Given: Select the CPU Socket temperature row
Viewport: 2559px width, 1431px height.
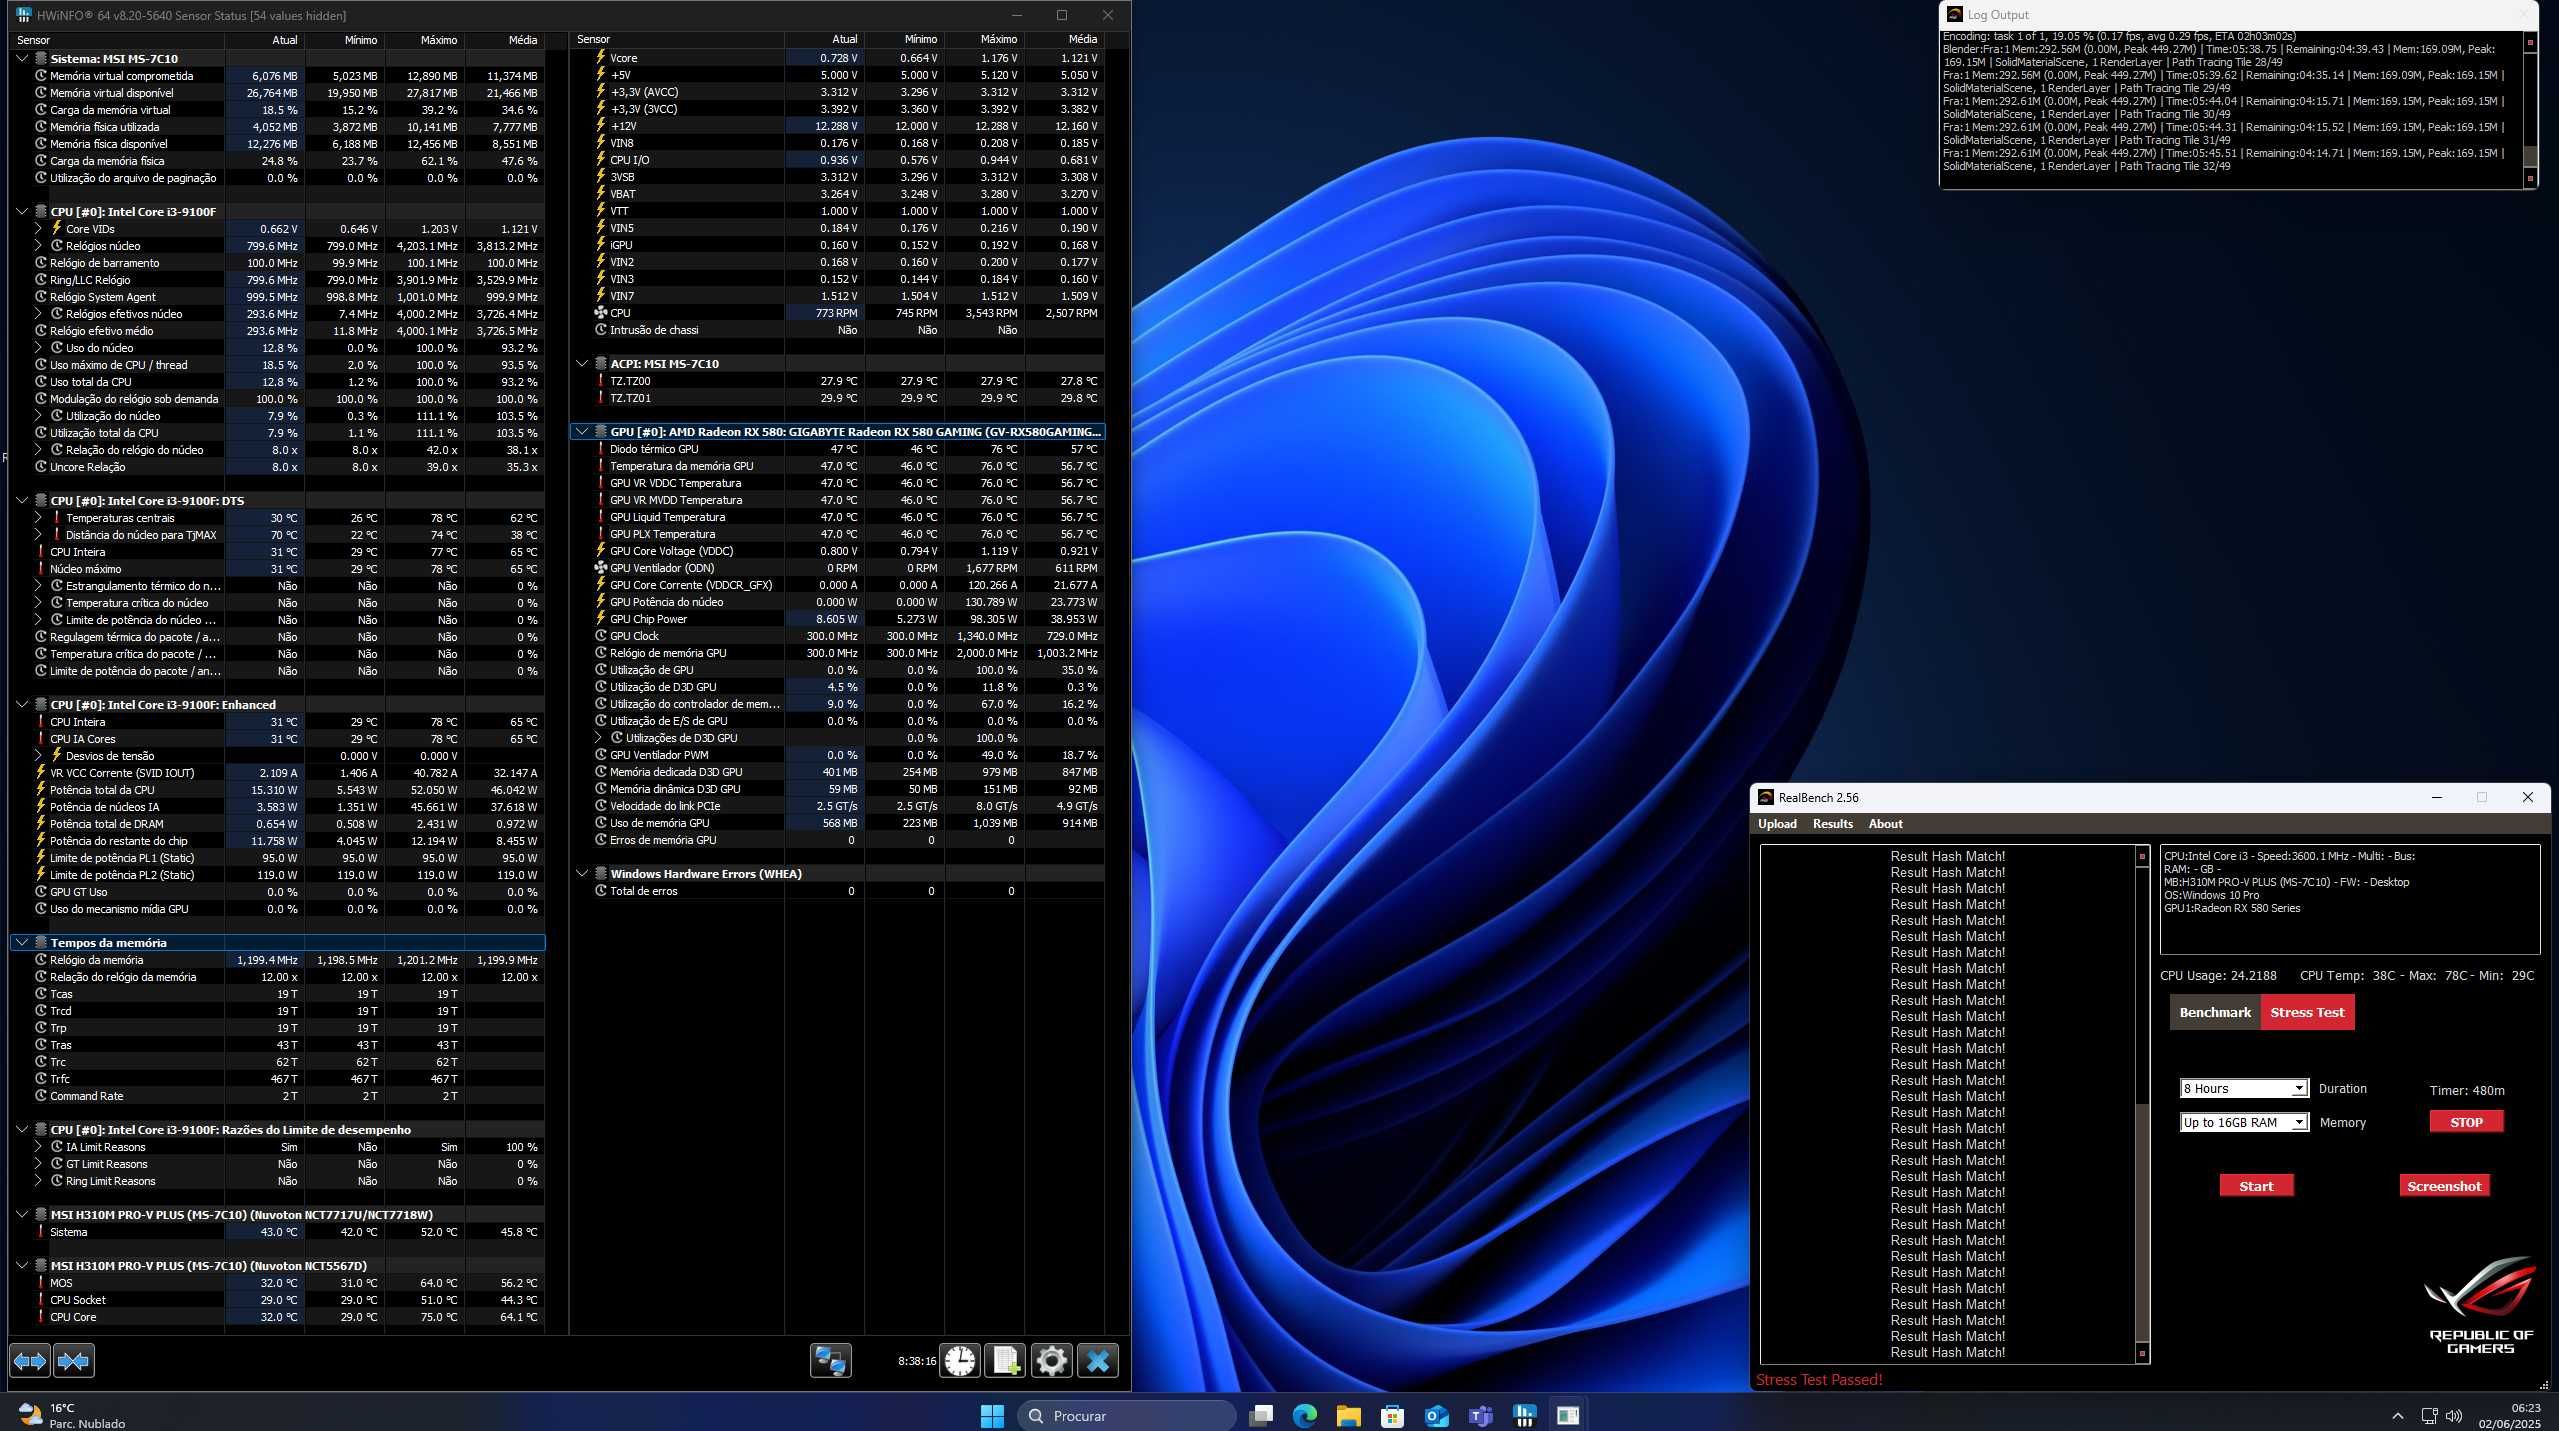Looking at the screenshot, I should click(x=278, y=1300).
